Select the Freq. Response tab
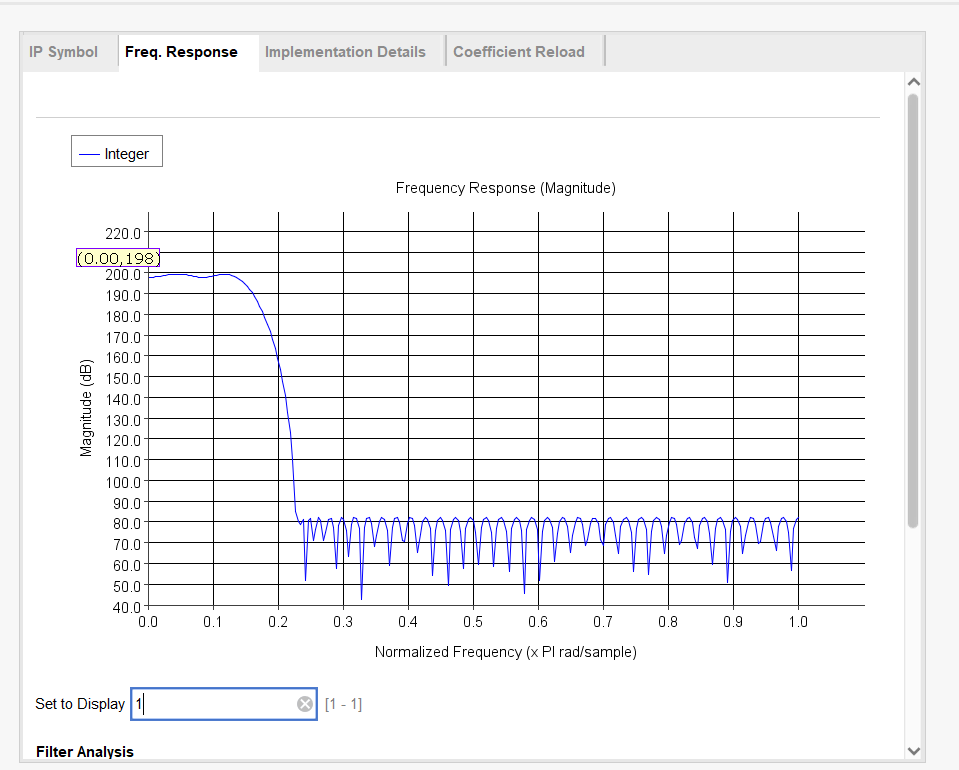Viewport: 959px width, 770px height. point(181,52)
